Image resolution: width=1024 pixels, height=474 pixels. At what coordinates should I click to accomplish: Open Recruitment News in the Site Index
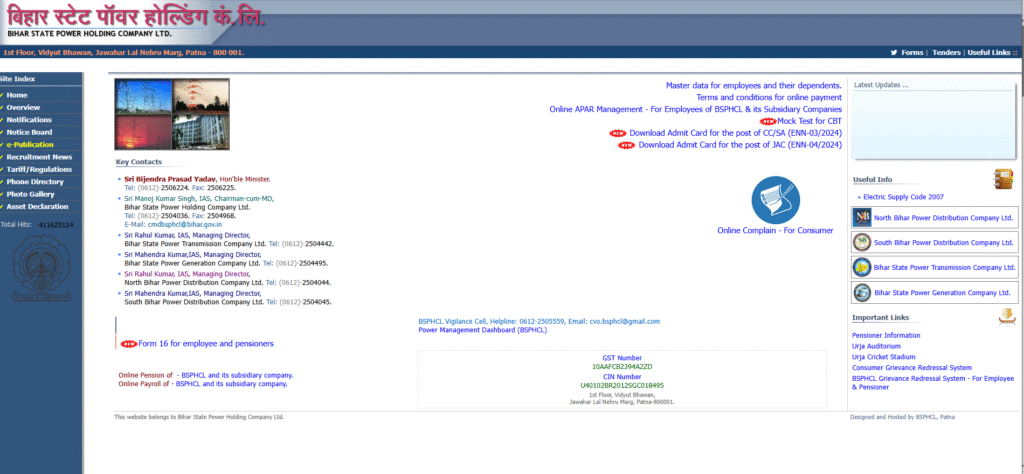tap(39, 157)
